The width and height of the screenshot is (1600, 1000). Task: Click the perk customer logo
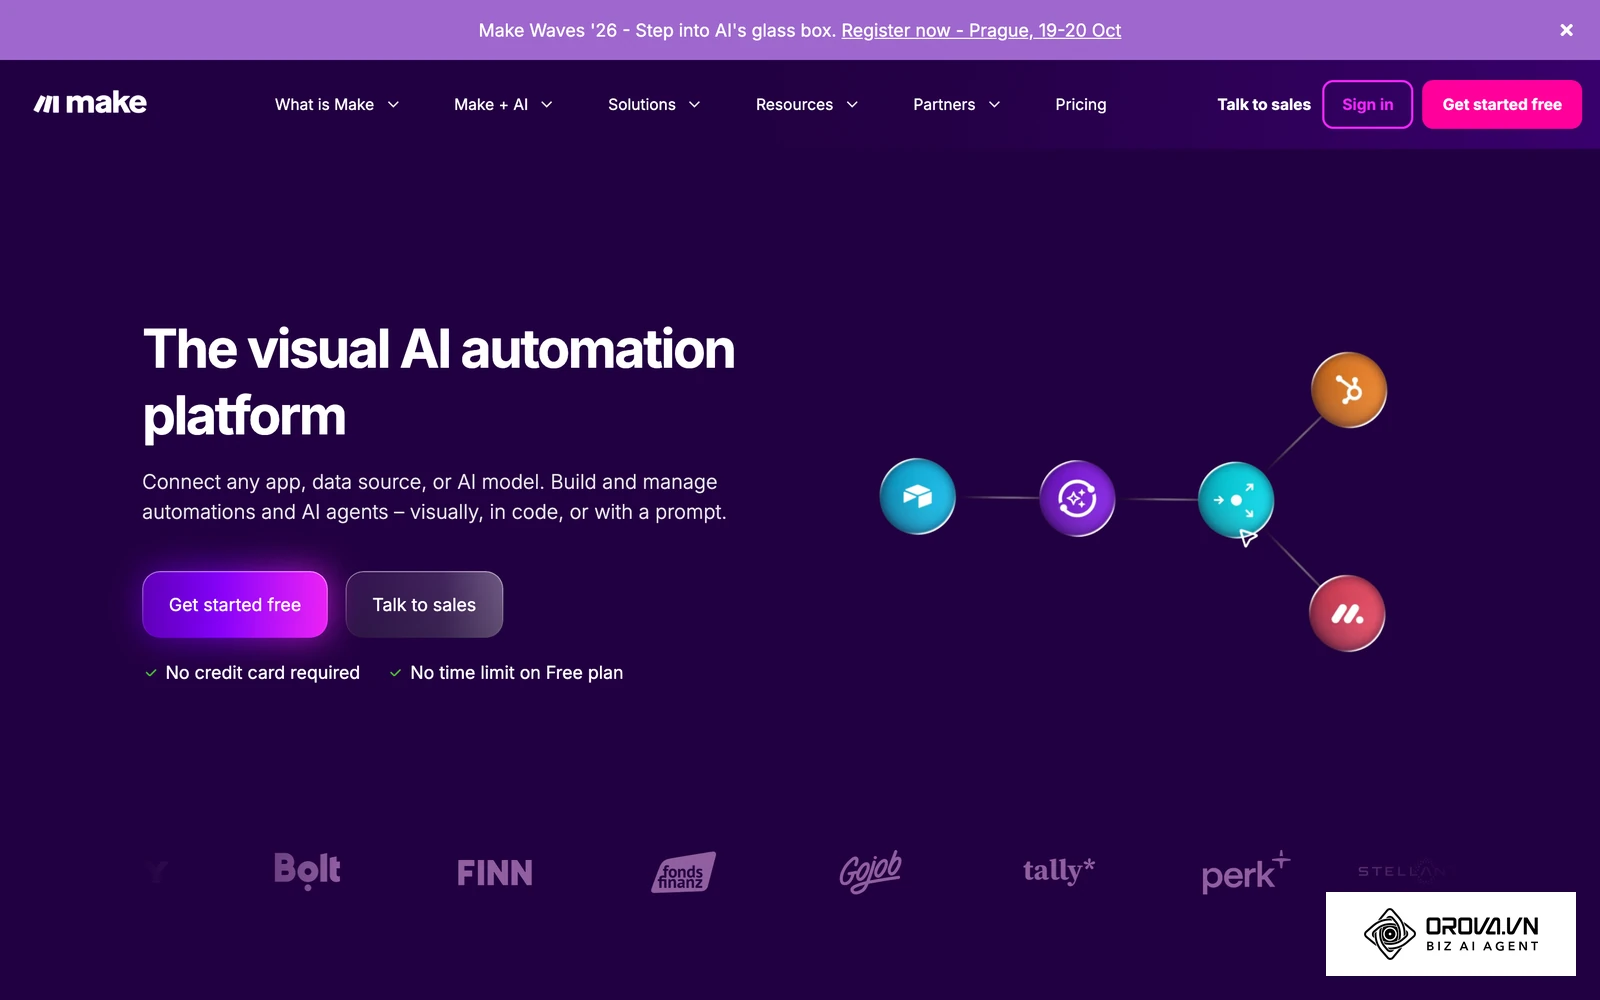click(1245, 872)
